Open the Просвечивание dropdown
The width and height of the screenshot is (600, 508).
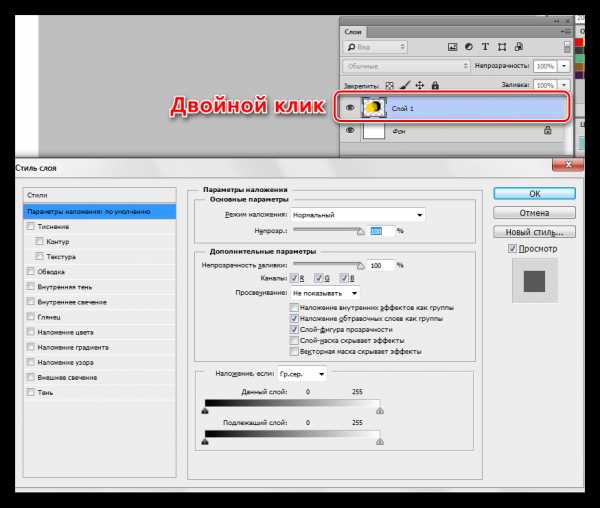[x=325, y=293]
